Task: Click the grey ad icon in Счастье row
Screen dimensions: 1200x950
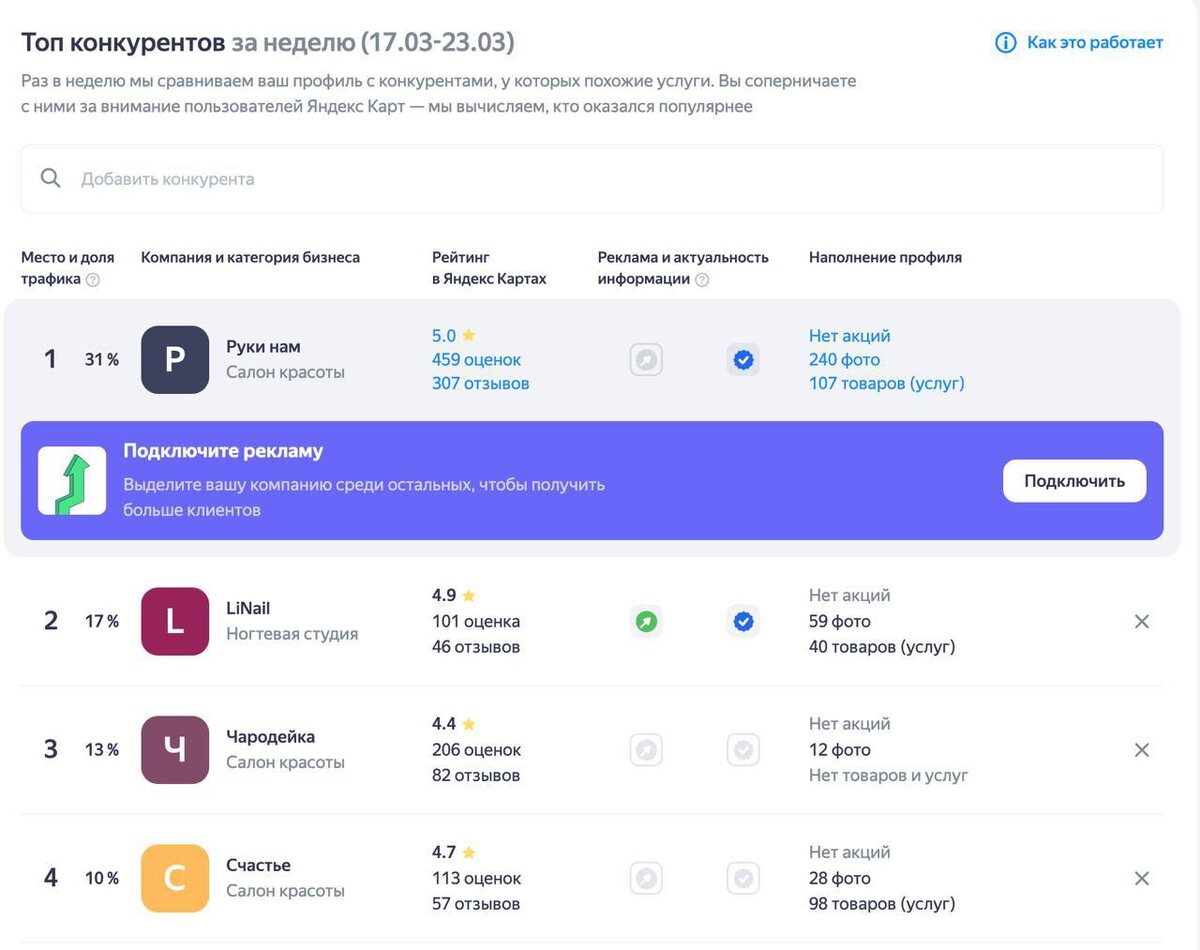Action: click(x=647, y=879)
